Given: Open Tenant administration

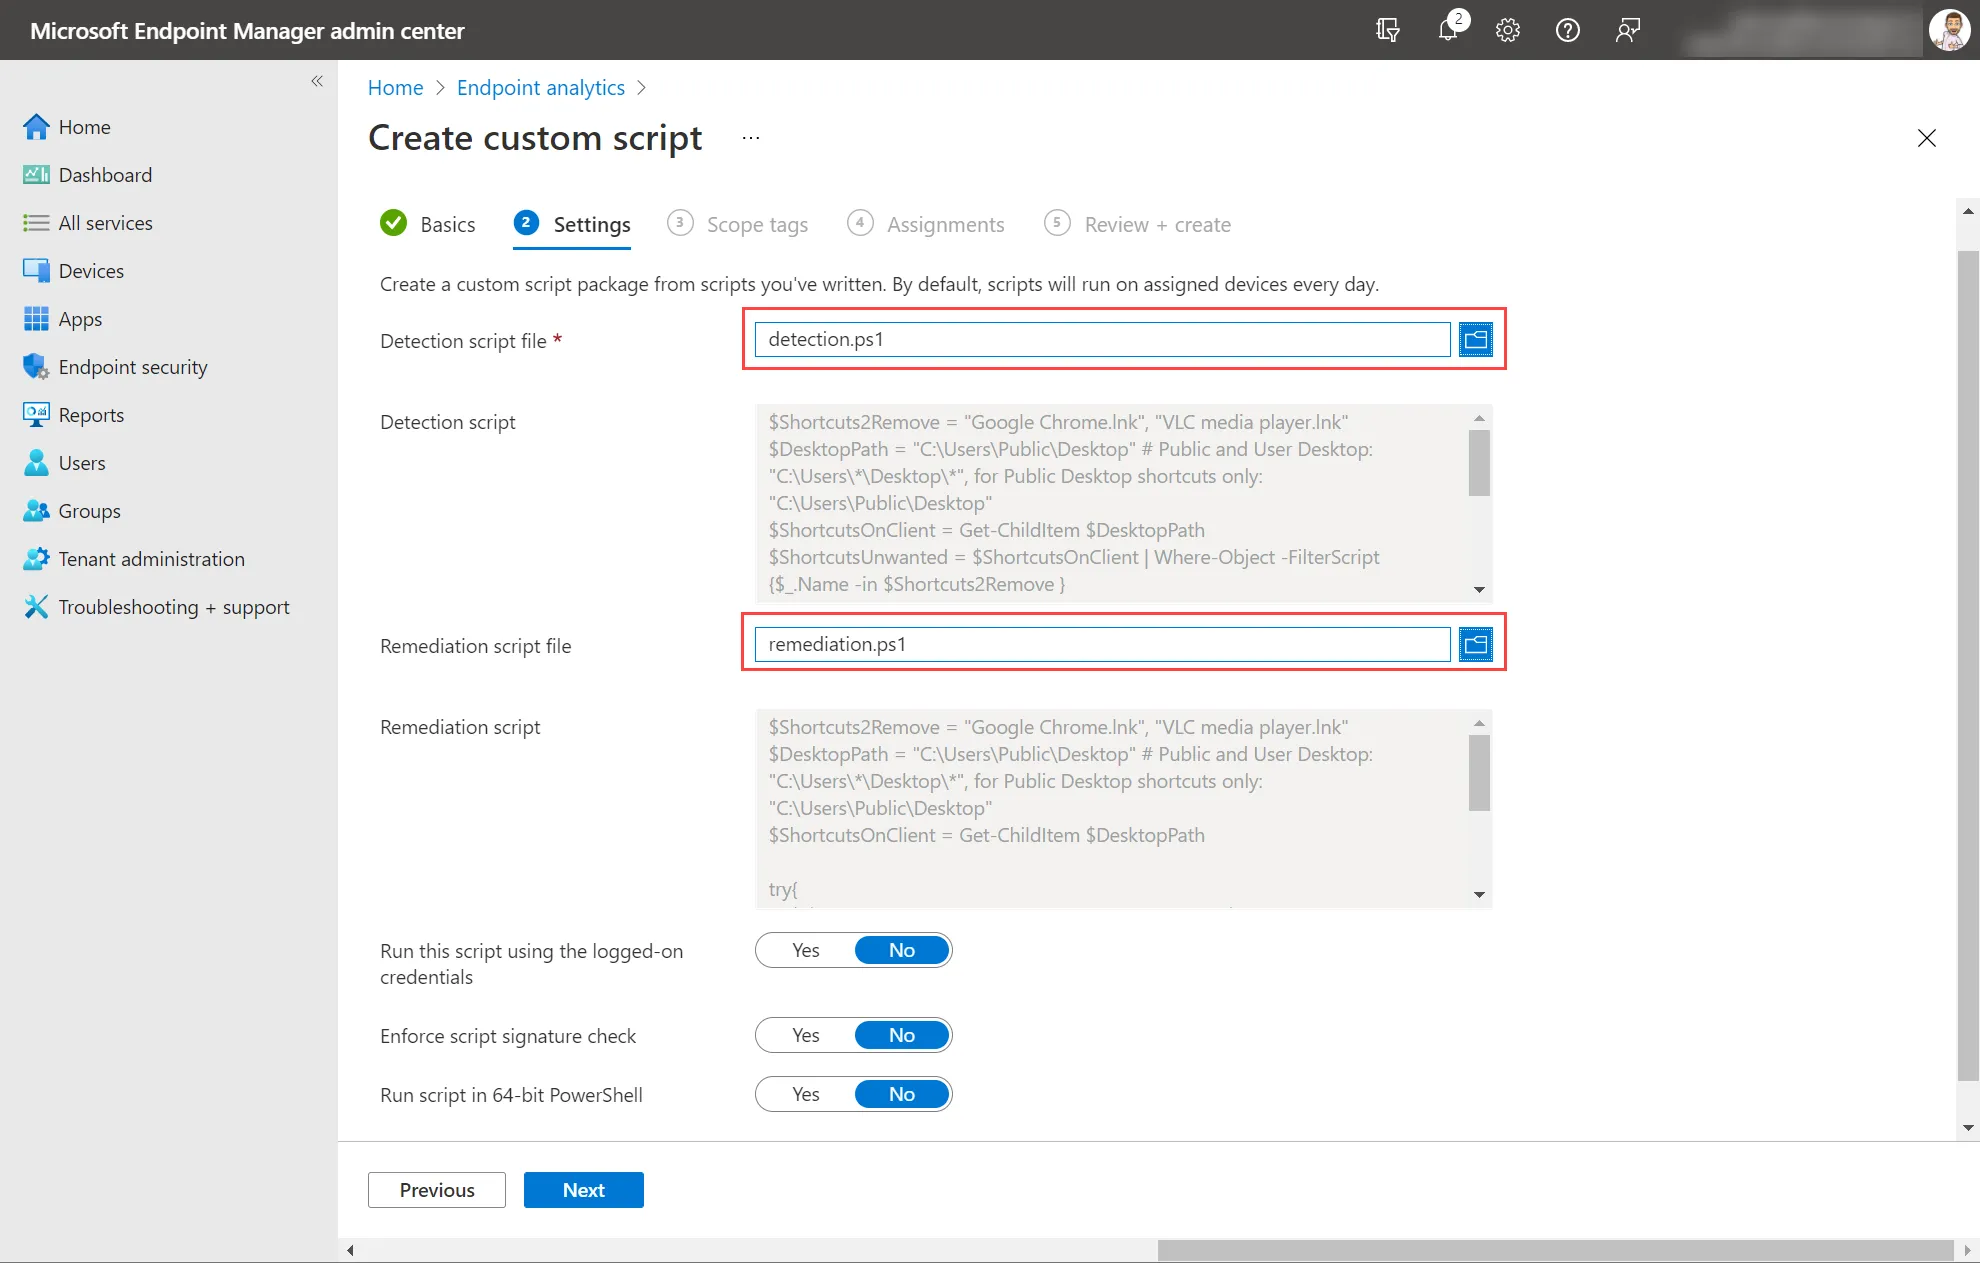Looking at the screenshot, I should pyautogui.click(x=151, y=559).
